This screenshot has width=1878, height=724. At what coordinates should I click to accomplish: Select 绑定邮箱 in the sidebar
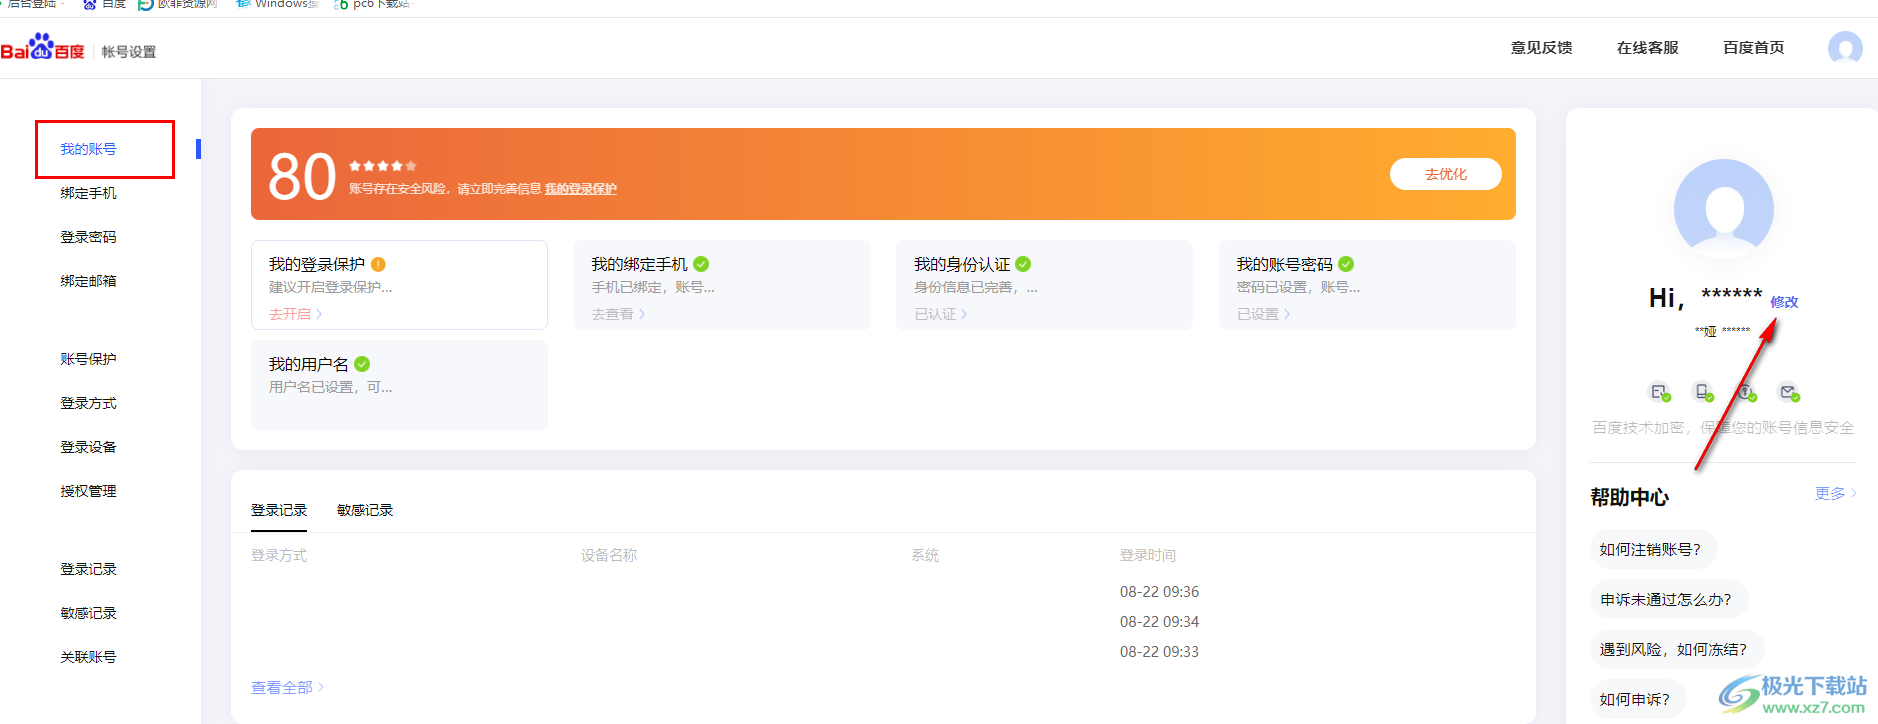click(88, 281)
